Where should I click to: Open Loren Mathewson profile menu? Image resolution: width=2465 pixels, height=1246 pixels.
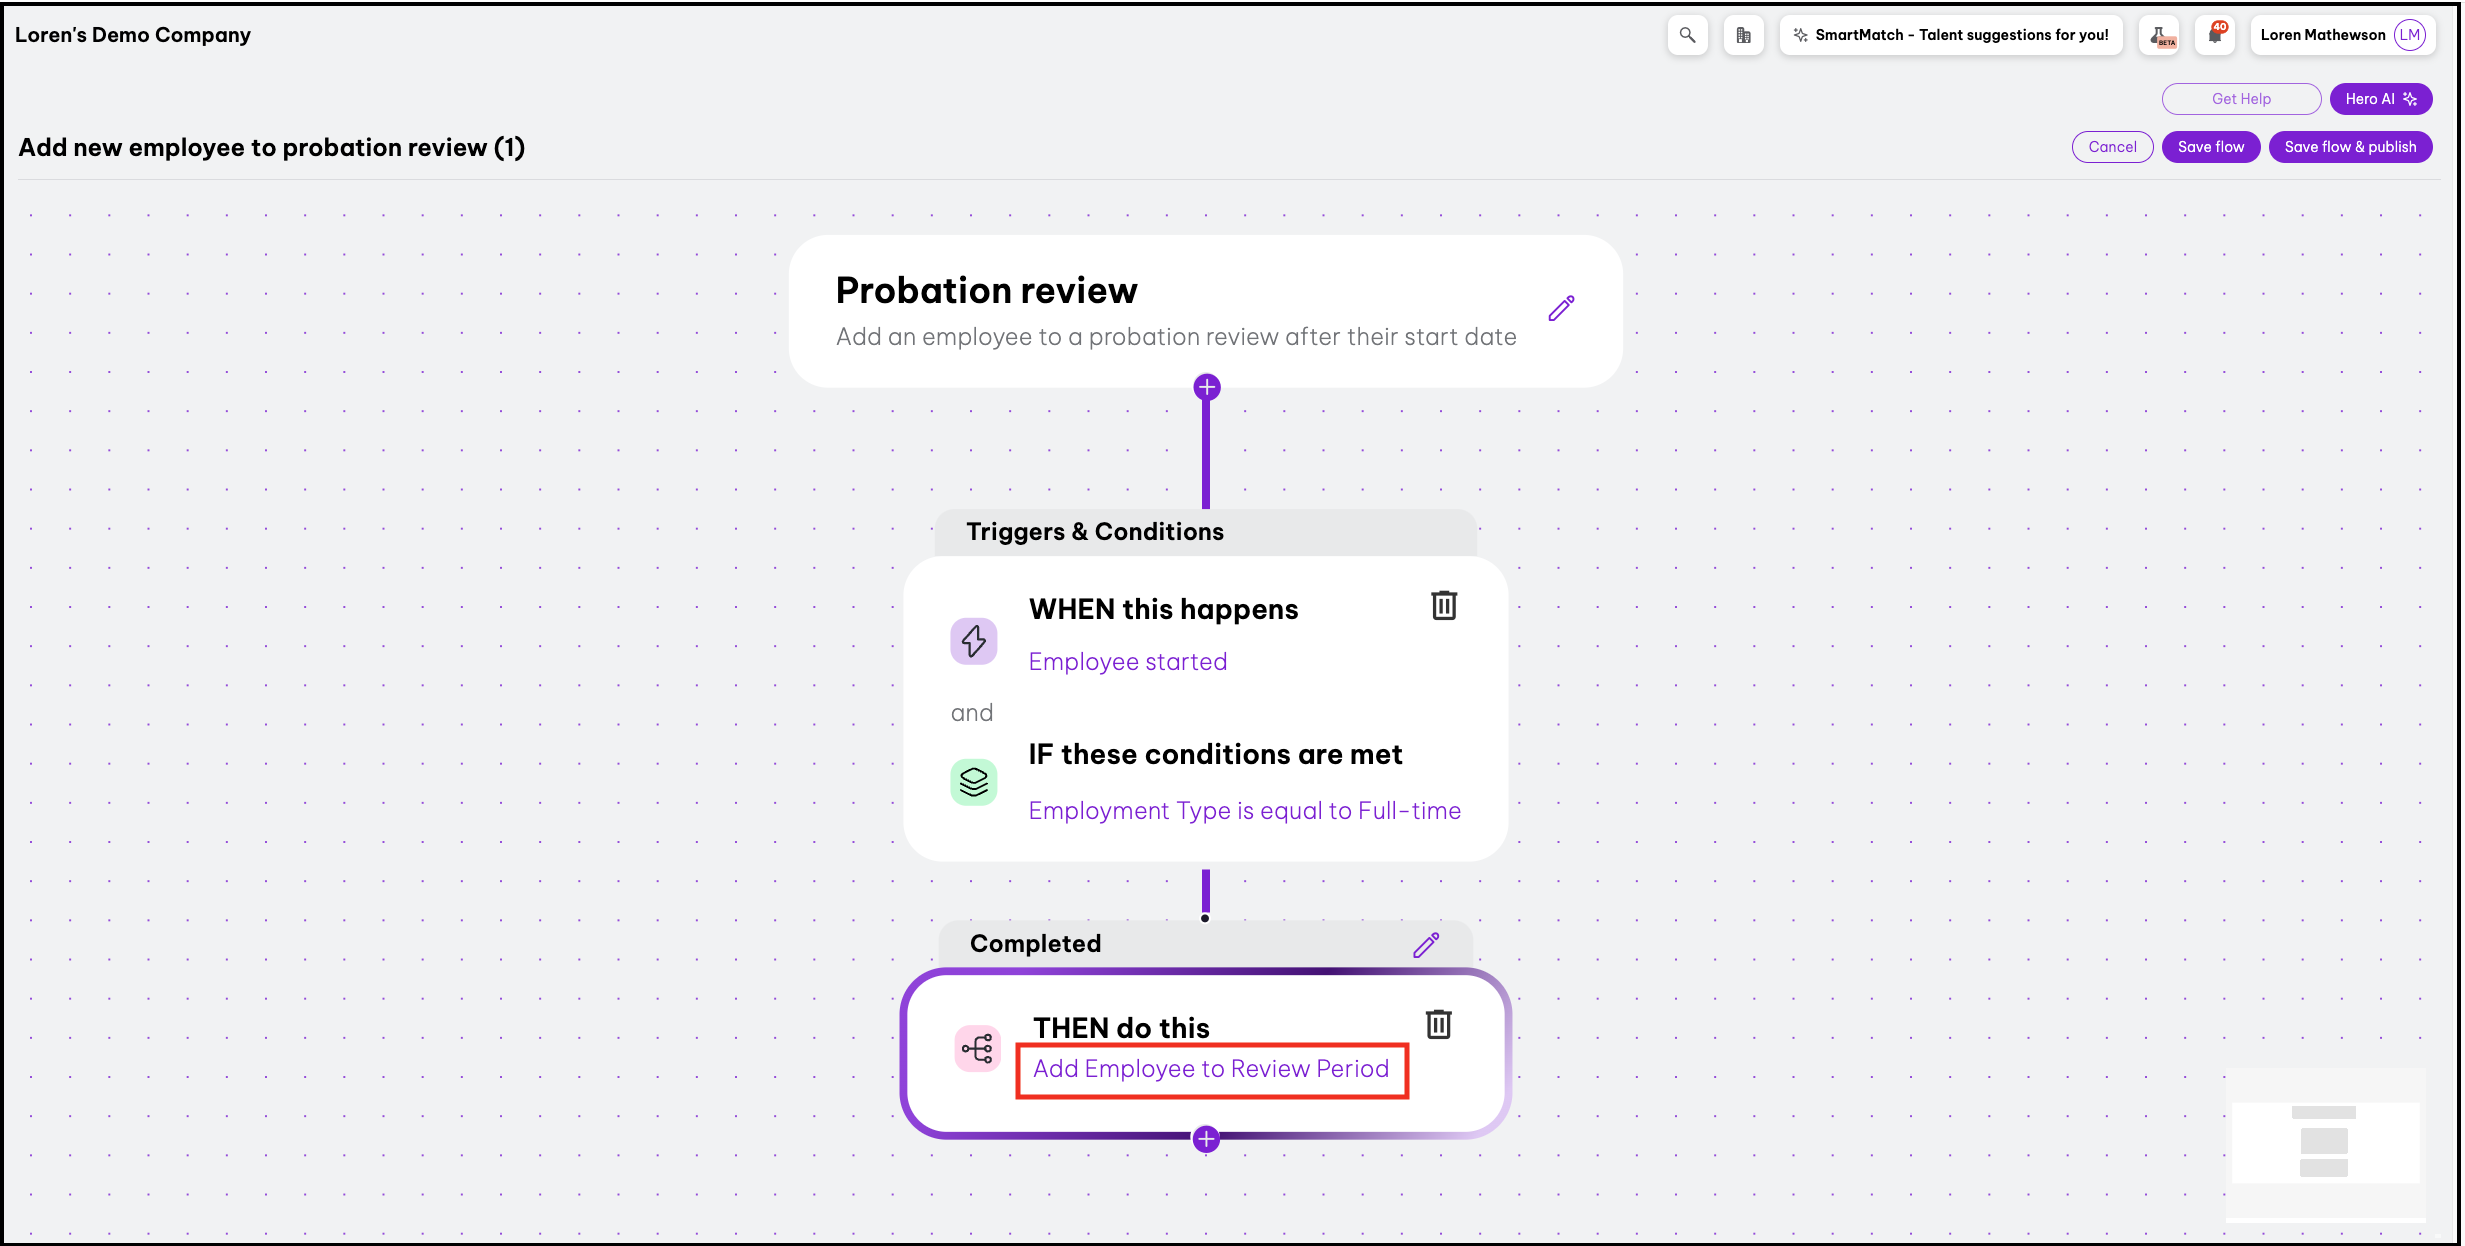pyautogui.click(x=2342, y=35)
